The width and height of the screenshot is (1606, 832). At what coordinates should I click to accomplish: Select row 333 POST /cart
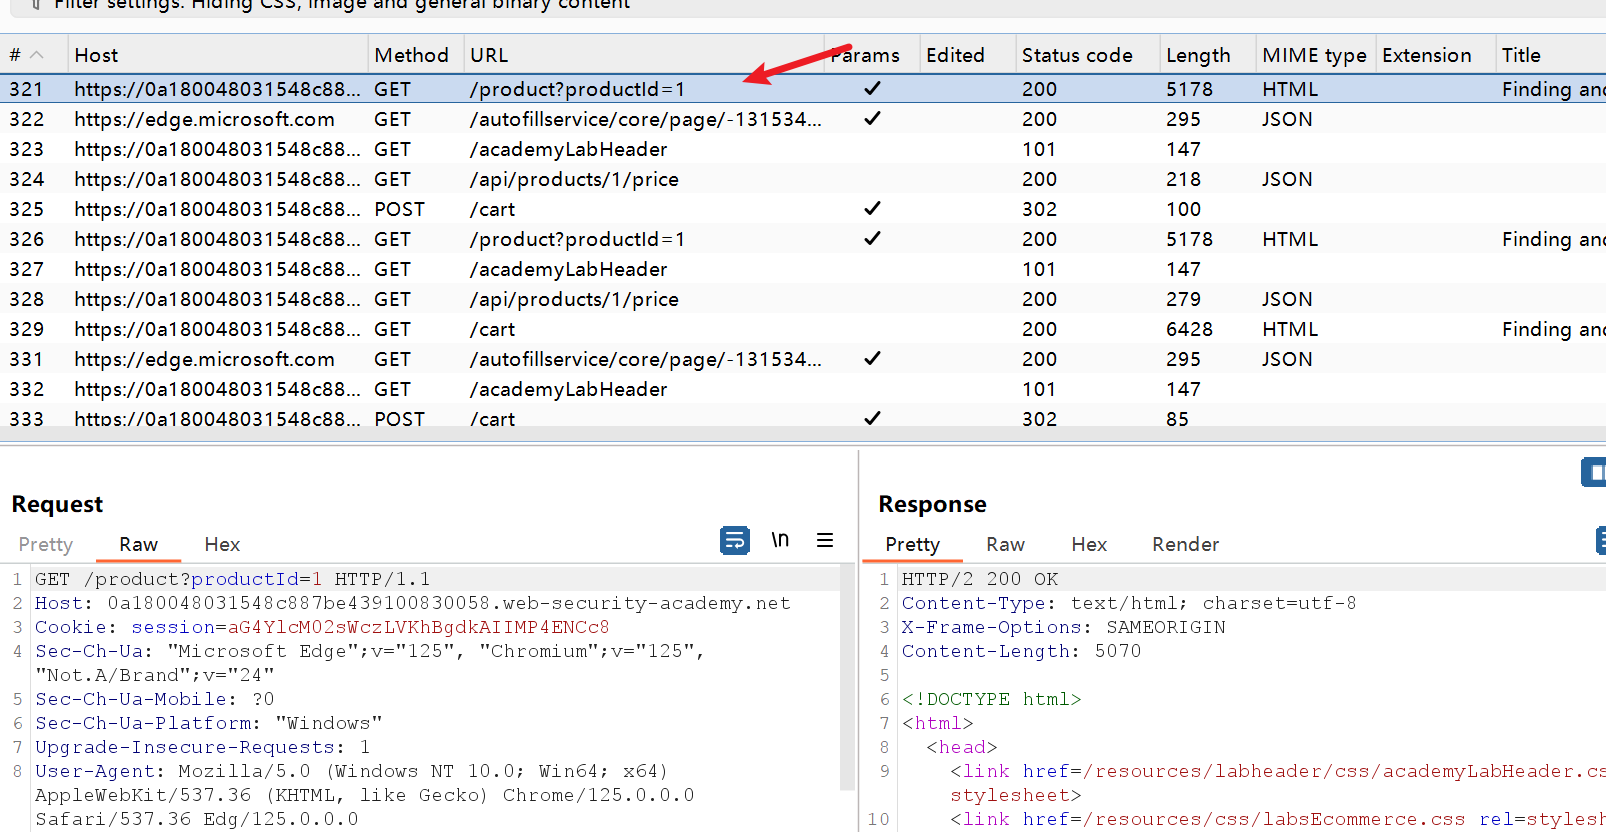pos(803,416)
